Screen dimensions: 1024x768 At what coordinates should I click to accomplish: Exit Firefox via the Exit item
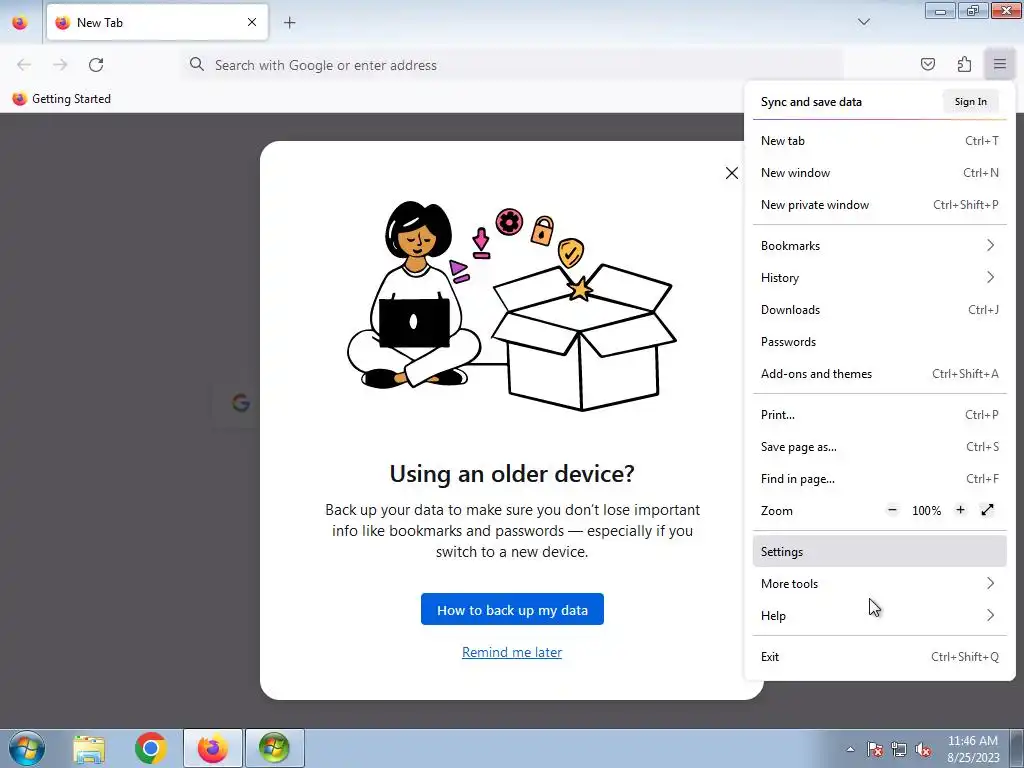click(879, 657)
